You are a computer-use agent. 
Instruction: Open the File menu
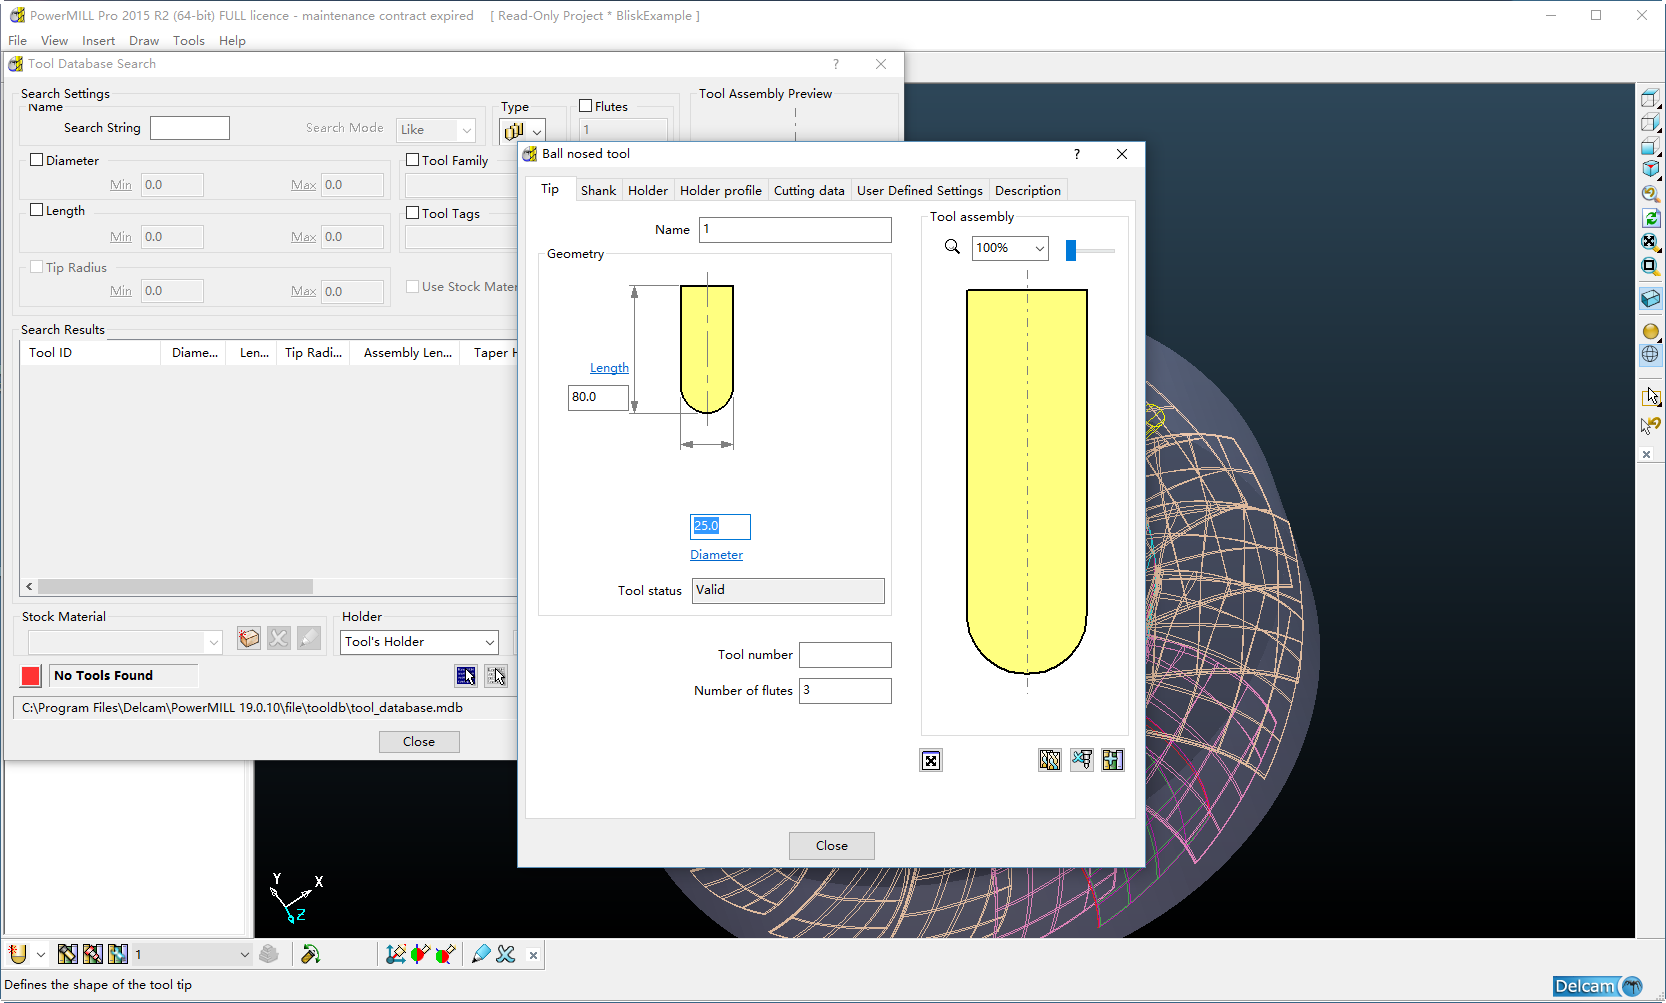point(18,41)
